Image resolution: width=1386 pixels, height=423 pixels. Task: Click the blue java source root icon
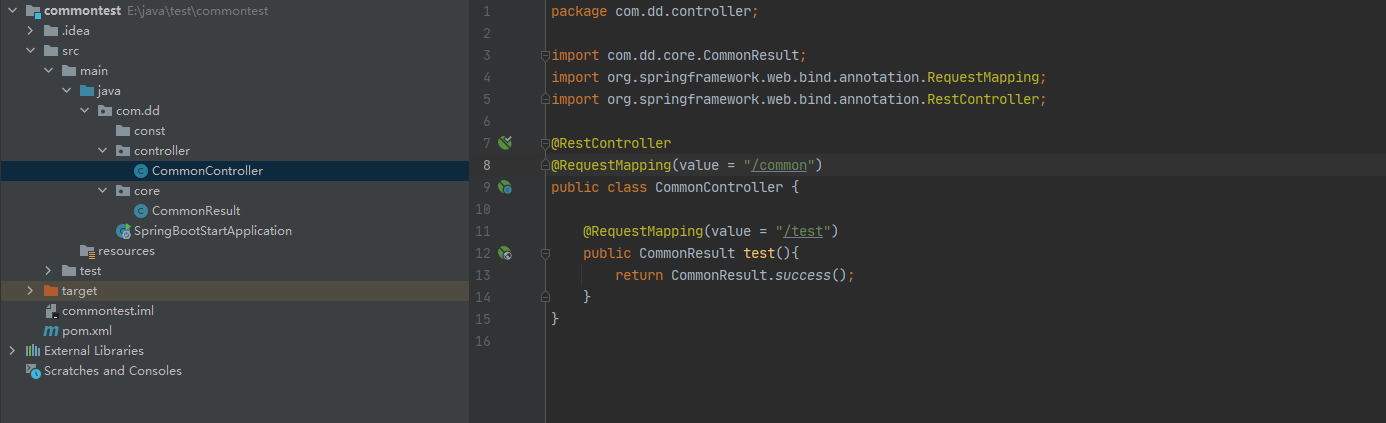tap(87, 91)
